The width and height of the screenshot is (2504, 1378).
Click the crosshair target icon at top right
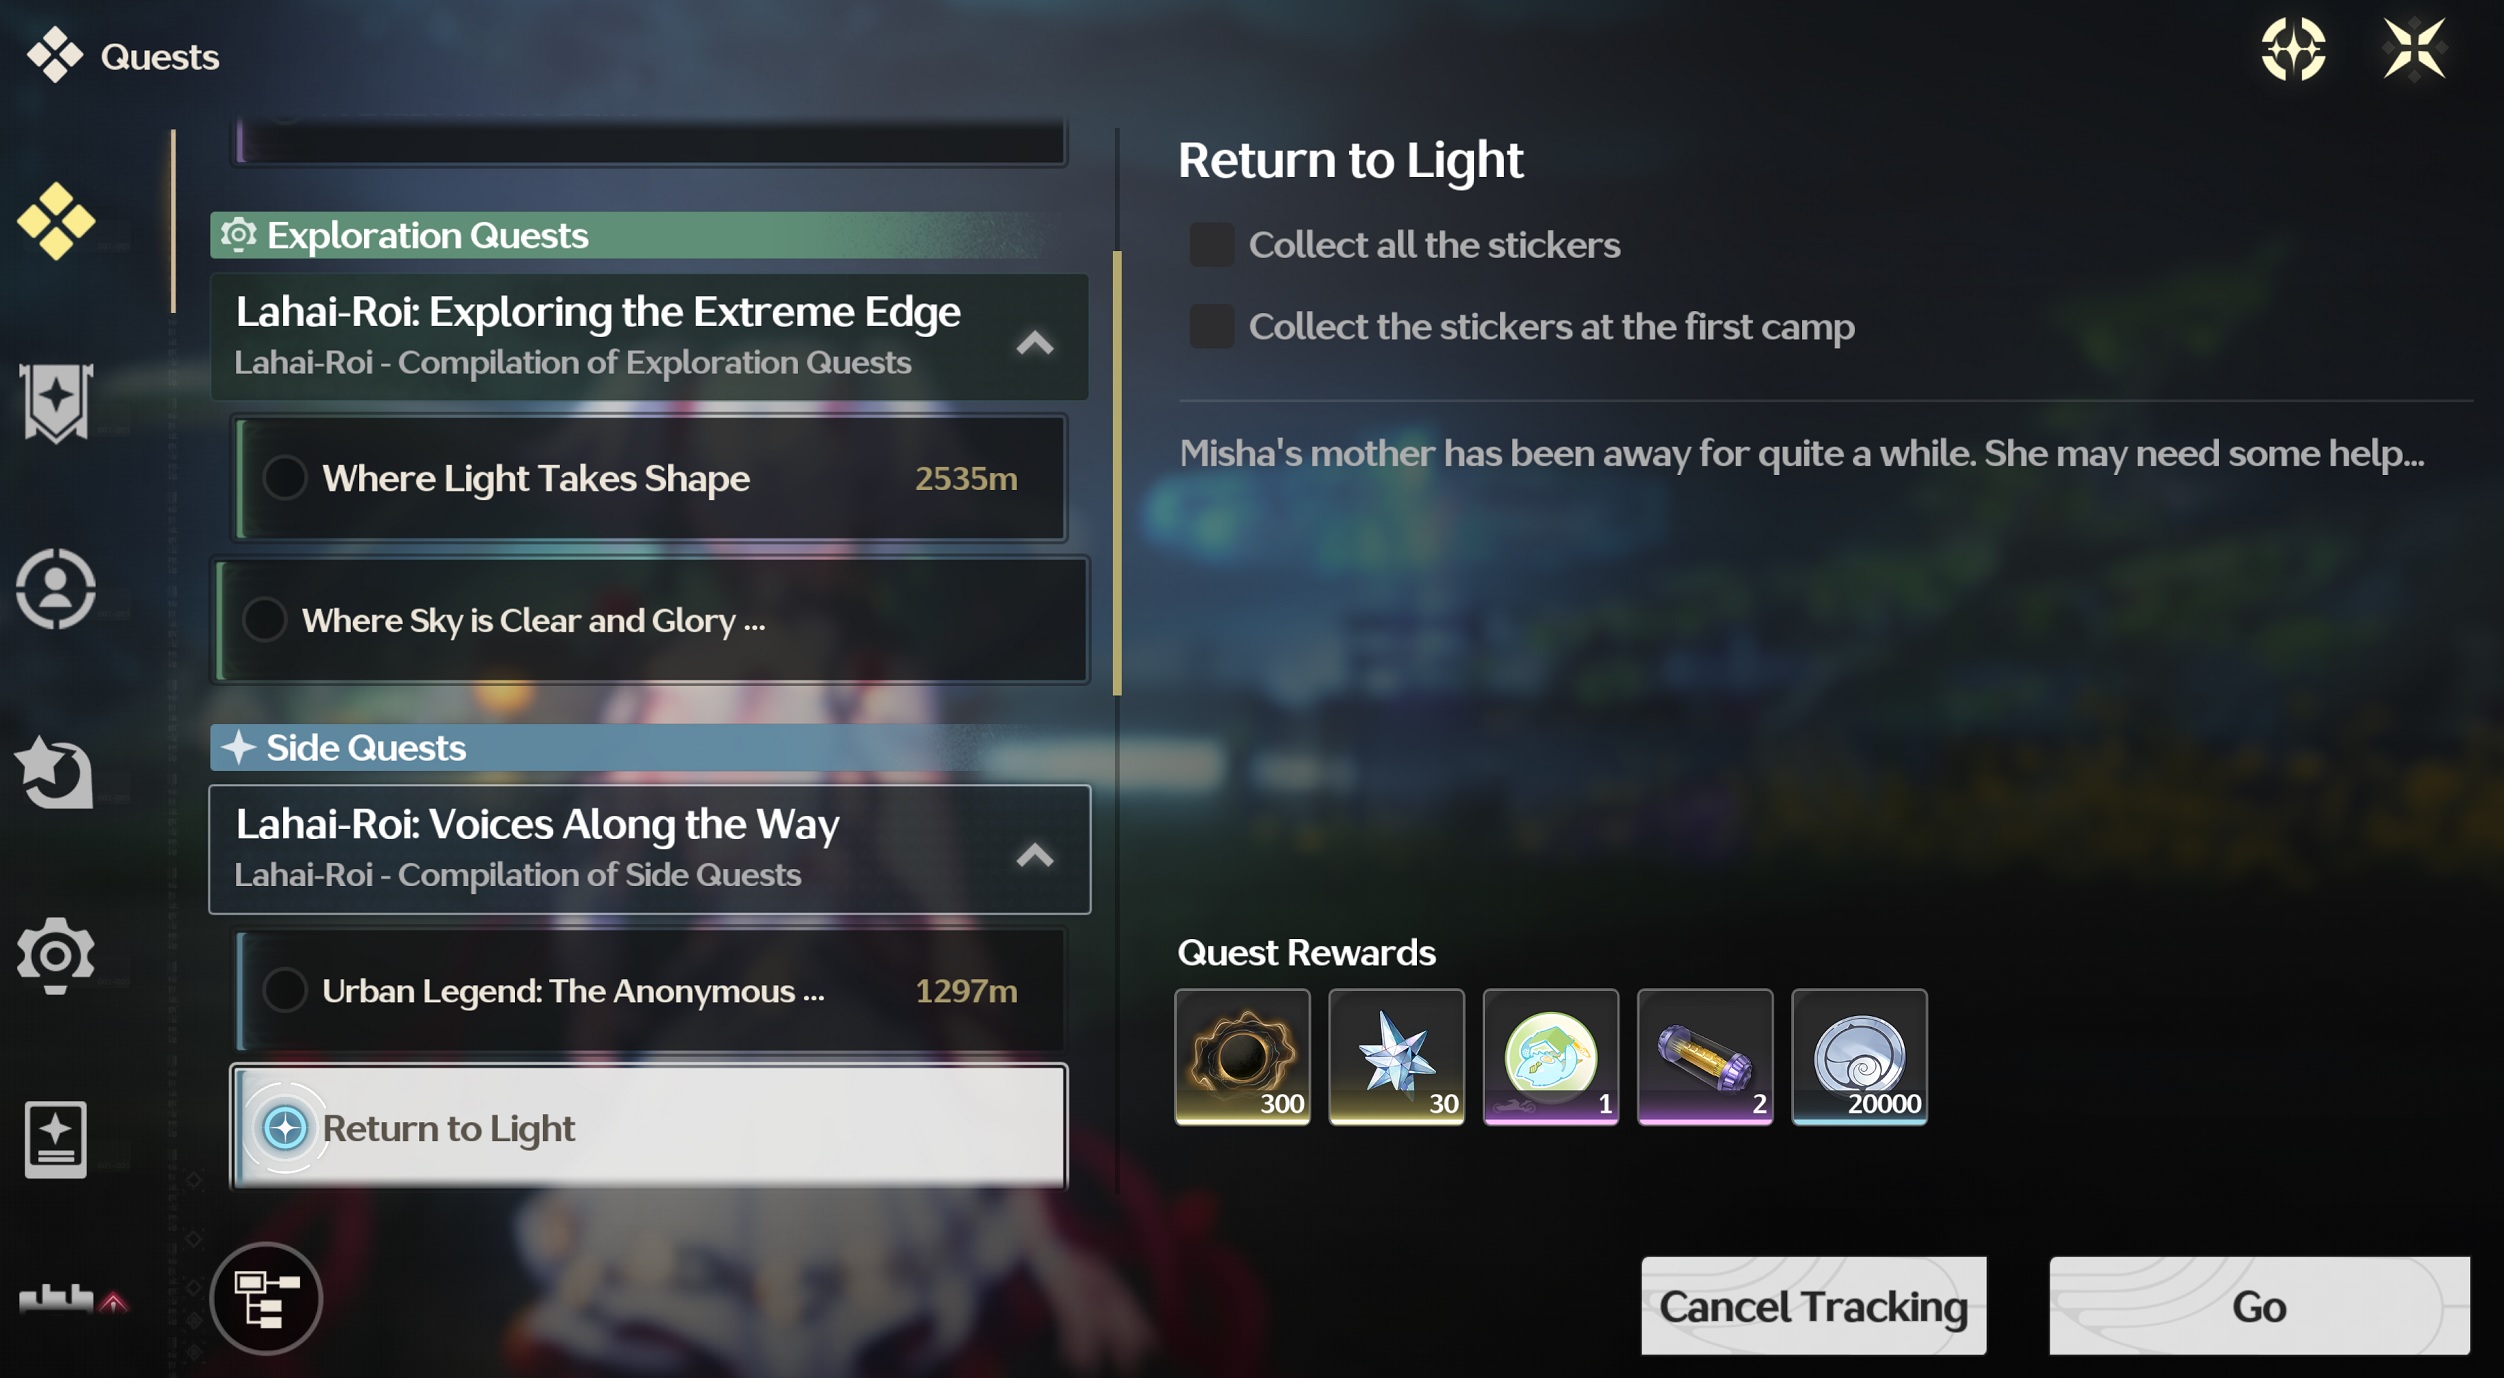(2293, 49)
